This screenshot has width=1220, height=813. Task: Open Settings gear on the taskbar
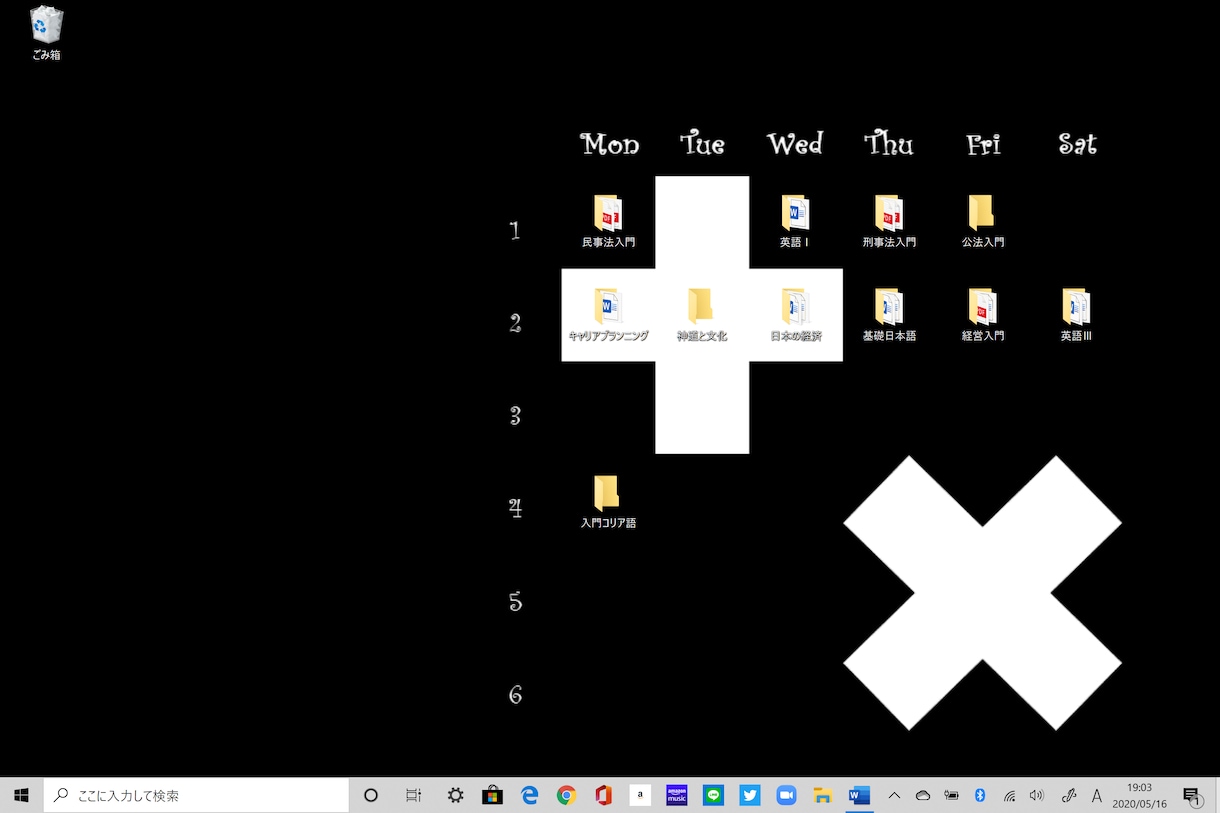click(455, 795)
